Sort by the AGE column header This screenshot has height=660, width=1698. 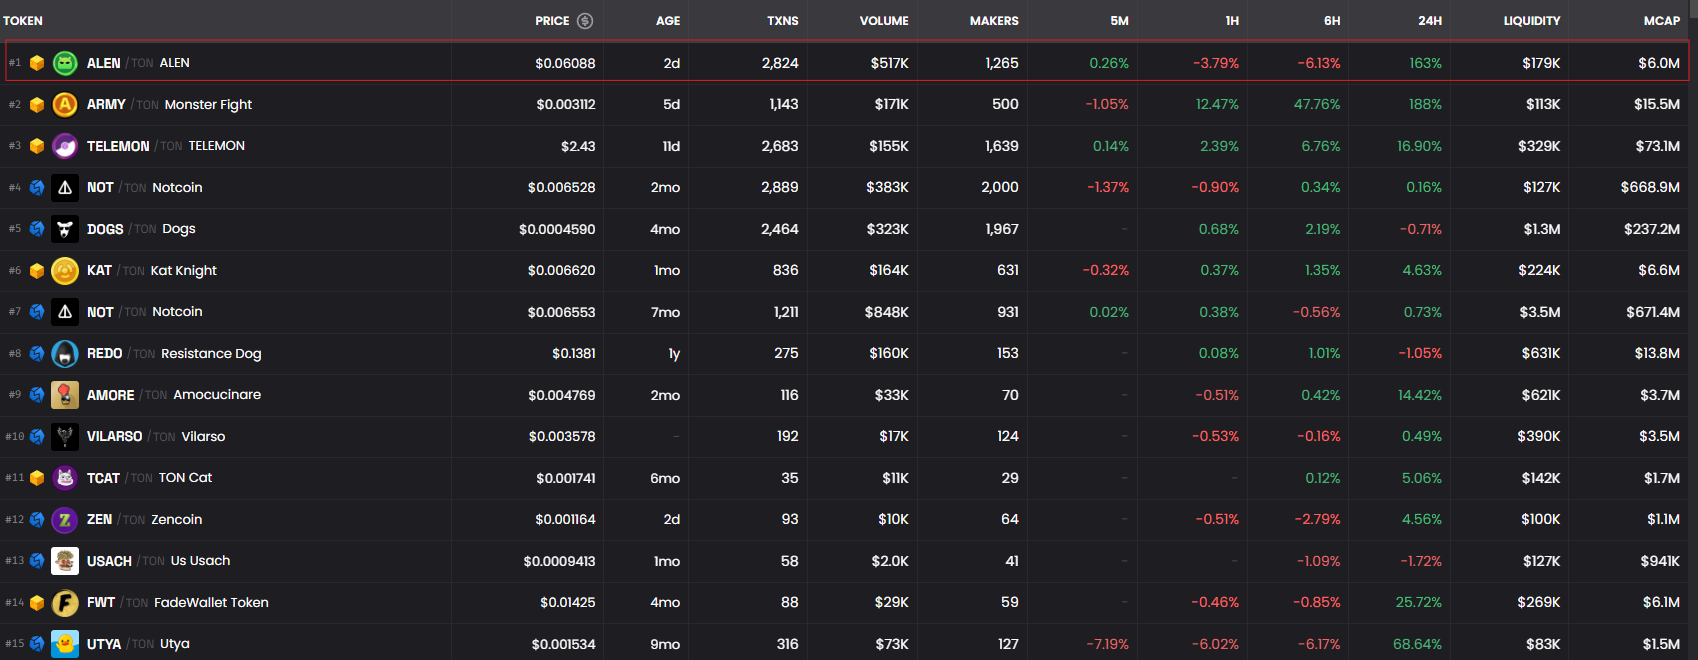[x=668, y=21]
